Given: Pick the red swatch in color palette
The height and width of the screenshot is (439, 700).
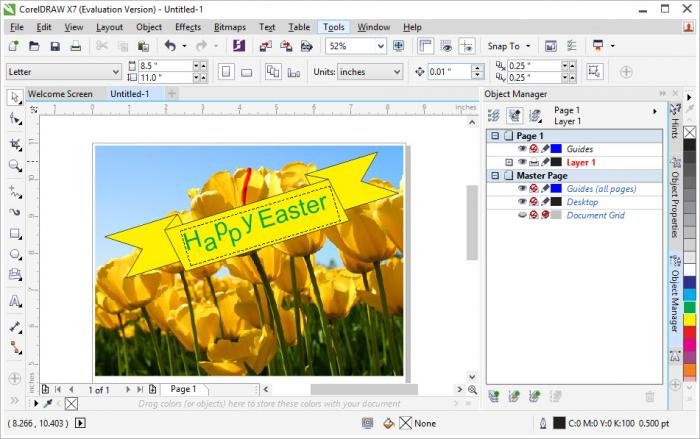Looking at the screenshot, I should point(690,332).
